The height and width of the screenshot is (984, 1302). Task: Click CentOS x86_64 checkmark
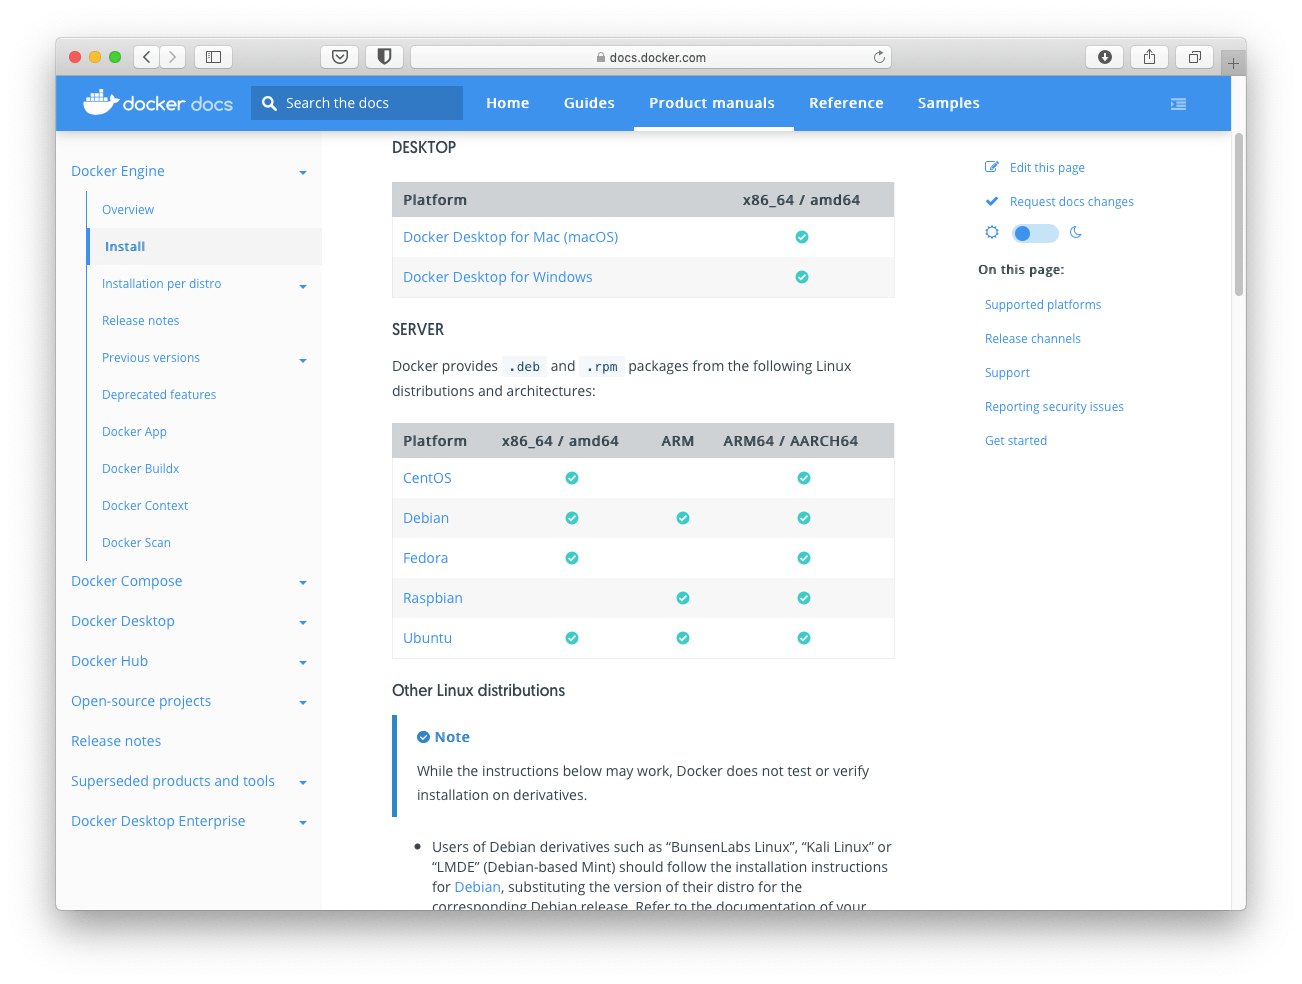pos(572,478)
